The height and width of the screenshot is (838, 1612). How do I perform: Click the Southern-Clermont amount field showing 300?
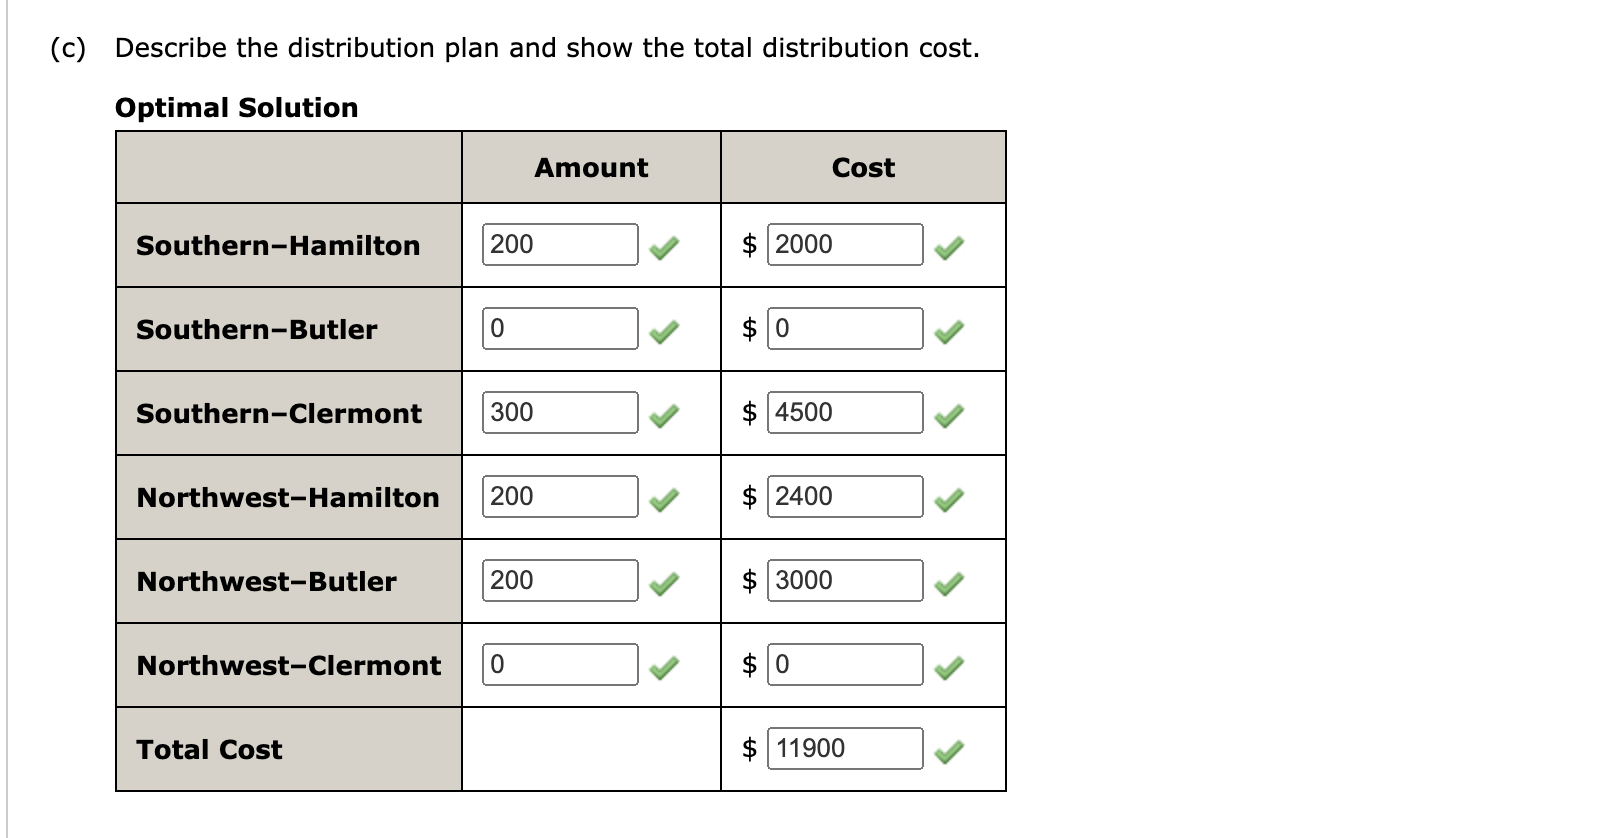[x=558, y=411]
